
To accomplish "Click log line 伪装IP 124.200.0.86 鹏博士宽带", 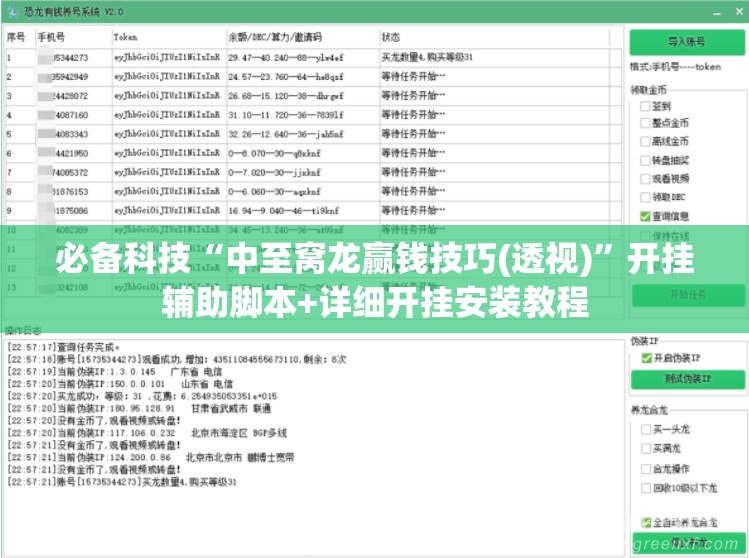I will click(150, 458).
